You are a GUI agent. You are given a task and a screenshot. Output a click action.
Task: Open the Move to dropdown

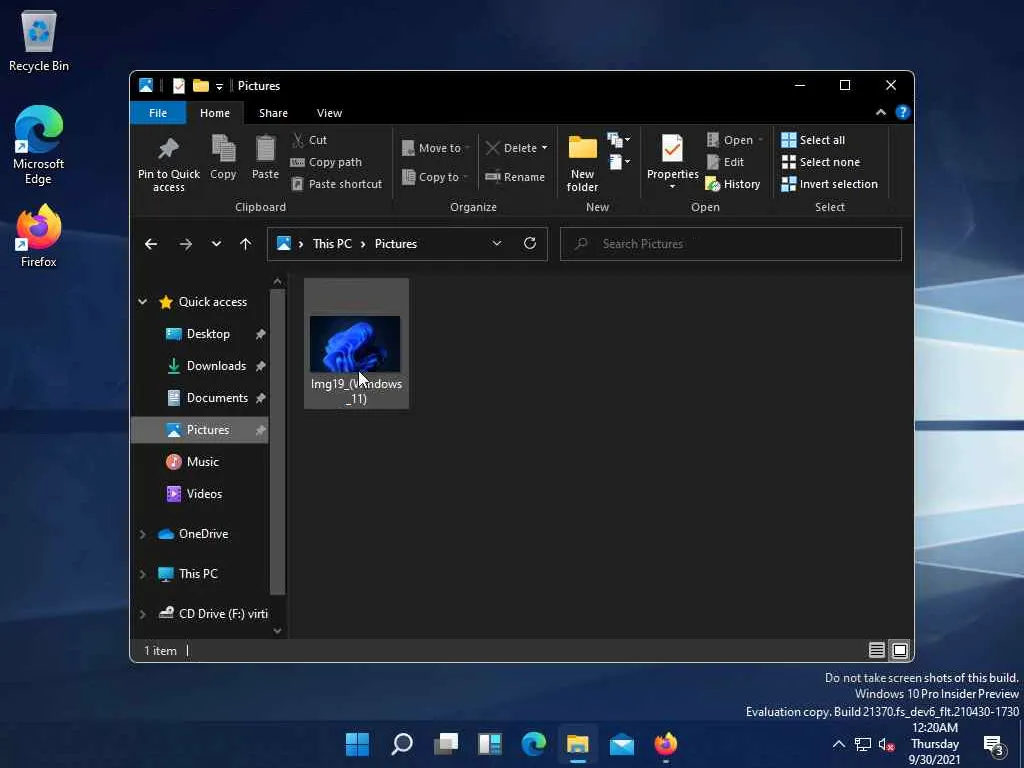tap(435, 148)
